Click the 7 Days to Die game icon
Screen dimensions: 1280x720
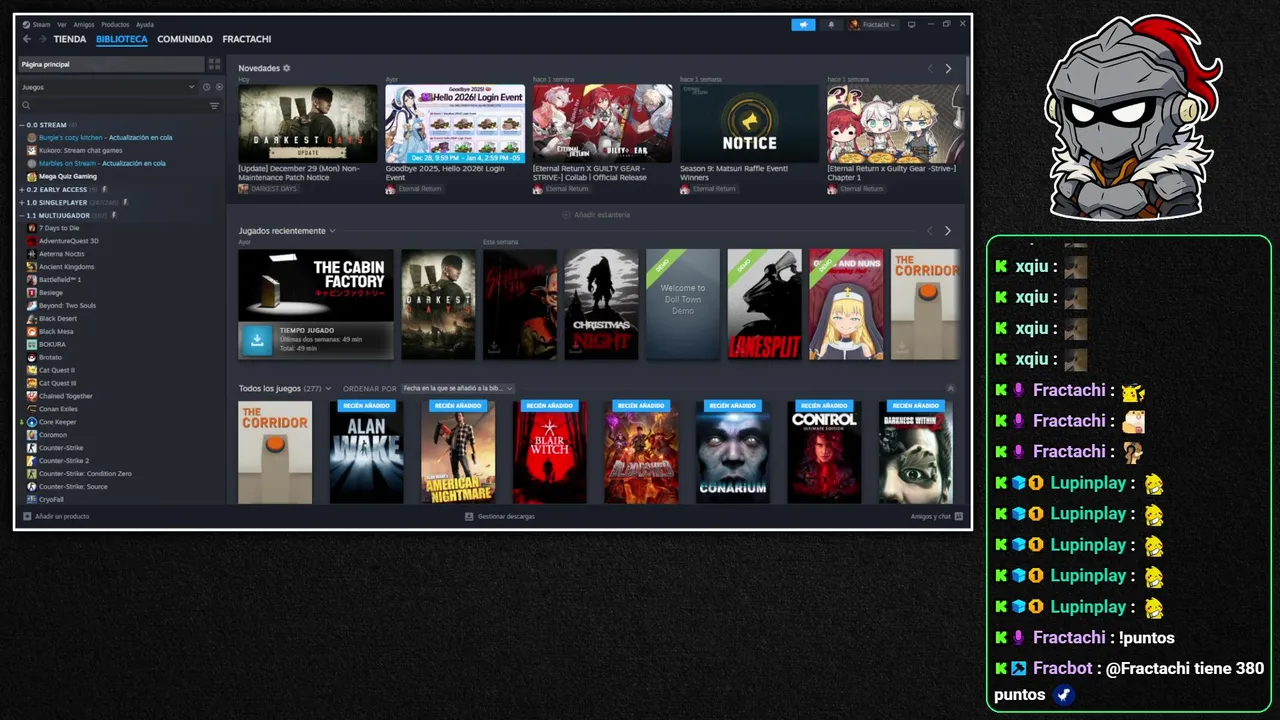pos(32,228)
